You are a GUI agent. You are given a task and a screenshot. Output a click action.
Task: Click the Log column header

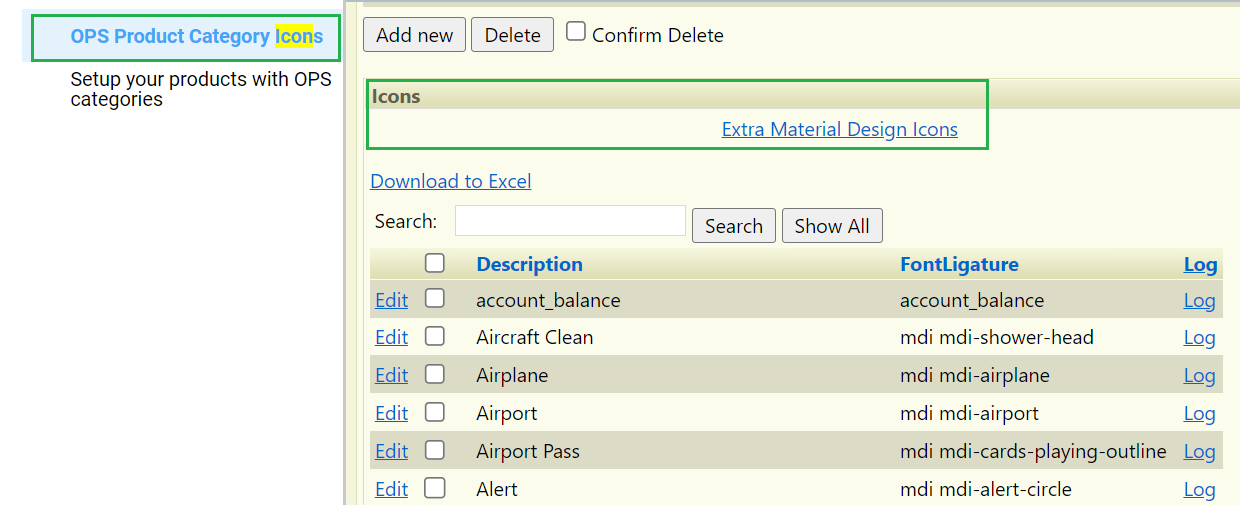[x=1201, y=264]
